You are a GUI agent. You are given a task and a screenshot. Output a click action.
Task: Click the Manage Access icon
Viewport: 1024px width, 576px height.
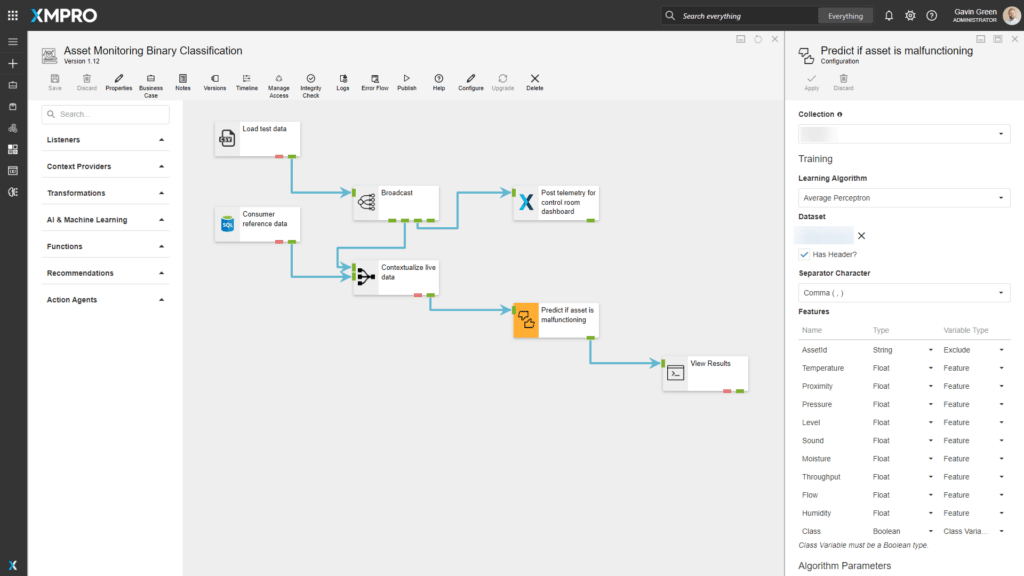click(278, 78)
